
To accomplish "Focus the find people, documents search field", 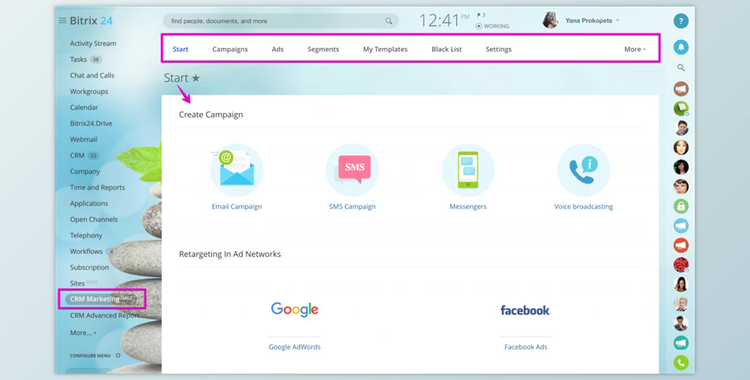I will point(281,21).
